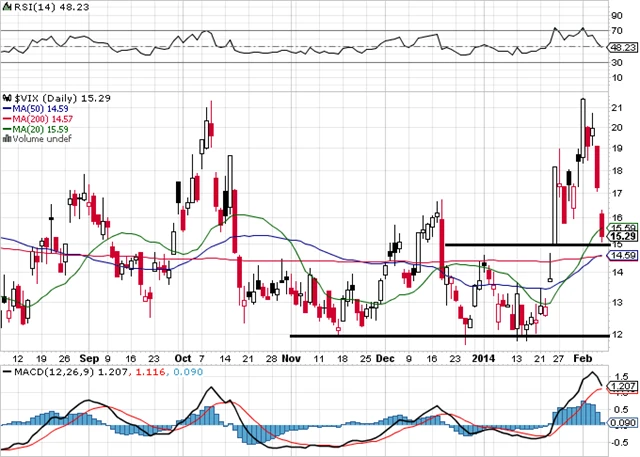This screenshot has height=457, width=640.
Task: Click the 14.59 value tag on price axis
Action: (x=623, y=256)
